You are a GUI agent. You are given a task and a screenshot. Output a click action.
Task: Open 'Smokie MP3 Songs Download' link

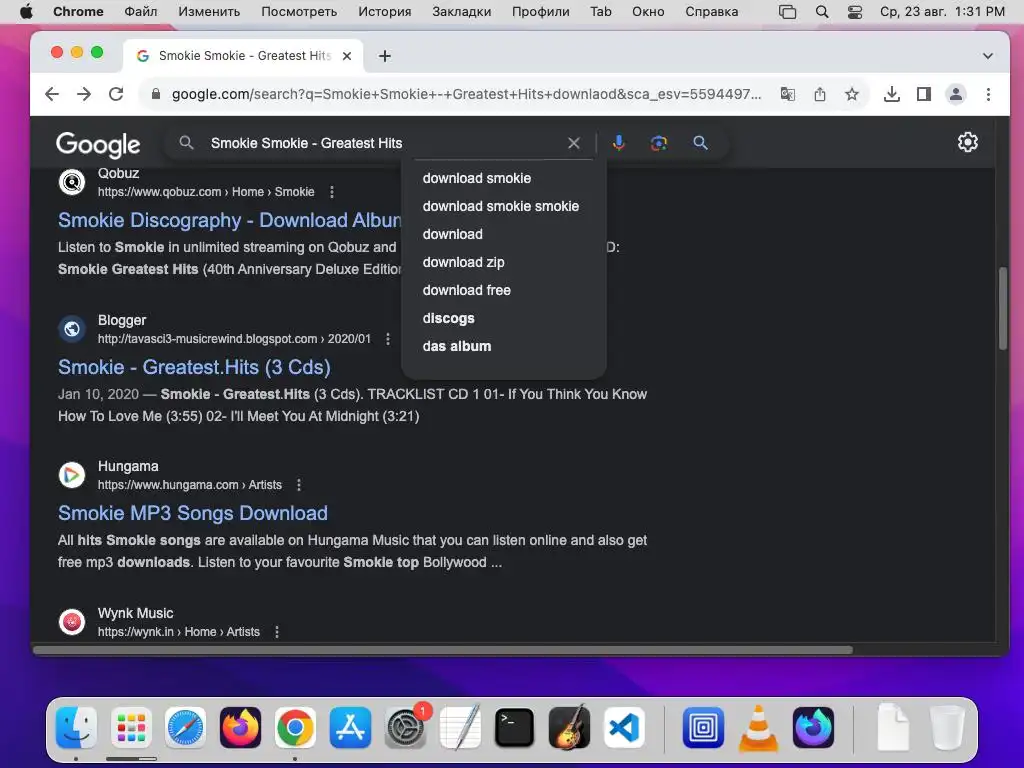pos(193,513)
